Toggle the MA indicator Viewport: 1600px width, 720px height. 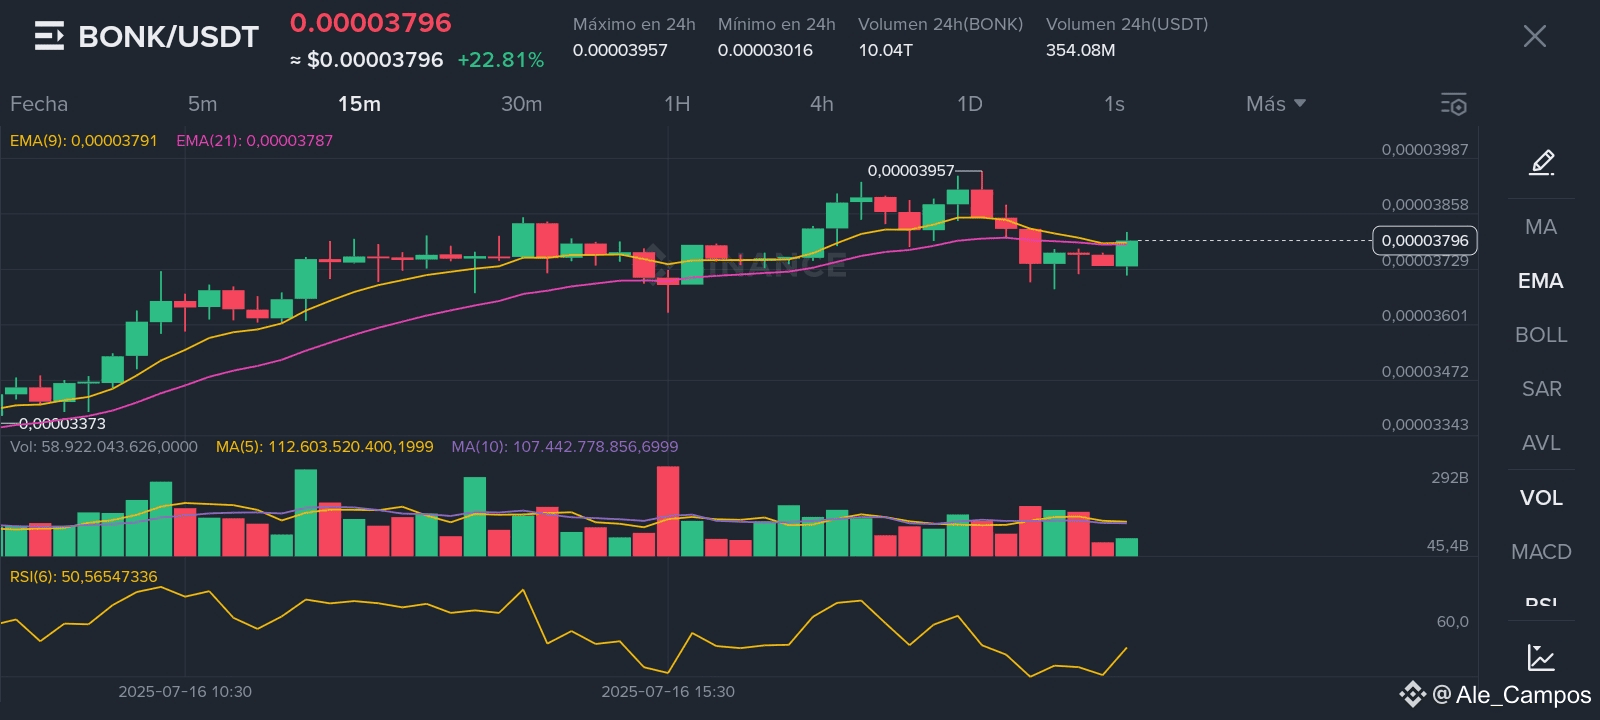[1541, 227]
